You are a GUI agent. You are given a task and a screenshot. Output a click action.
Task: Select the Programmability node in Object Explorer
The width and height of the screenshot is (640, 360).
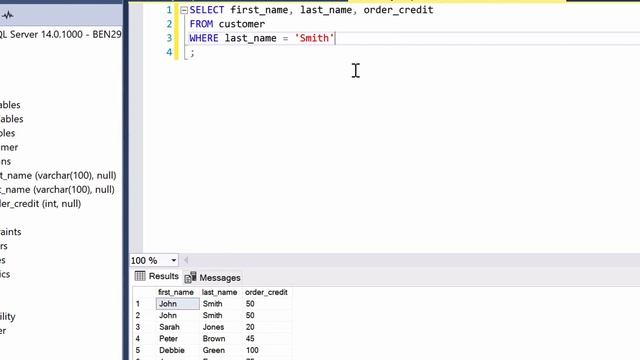pos(8,317)
